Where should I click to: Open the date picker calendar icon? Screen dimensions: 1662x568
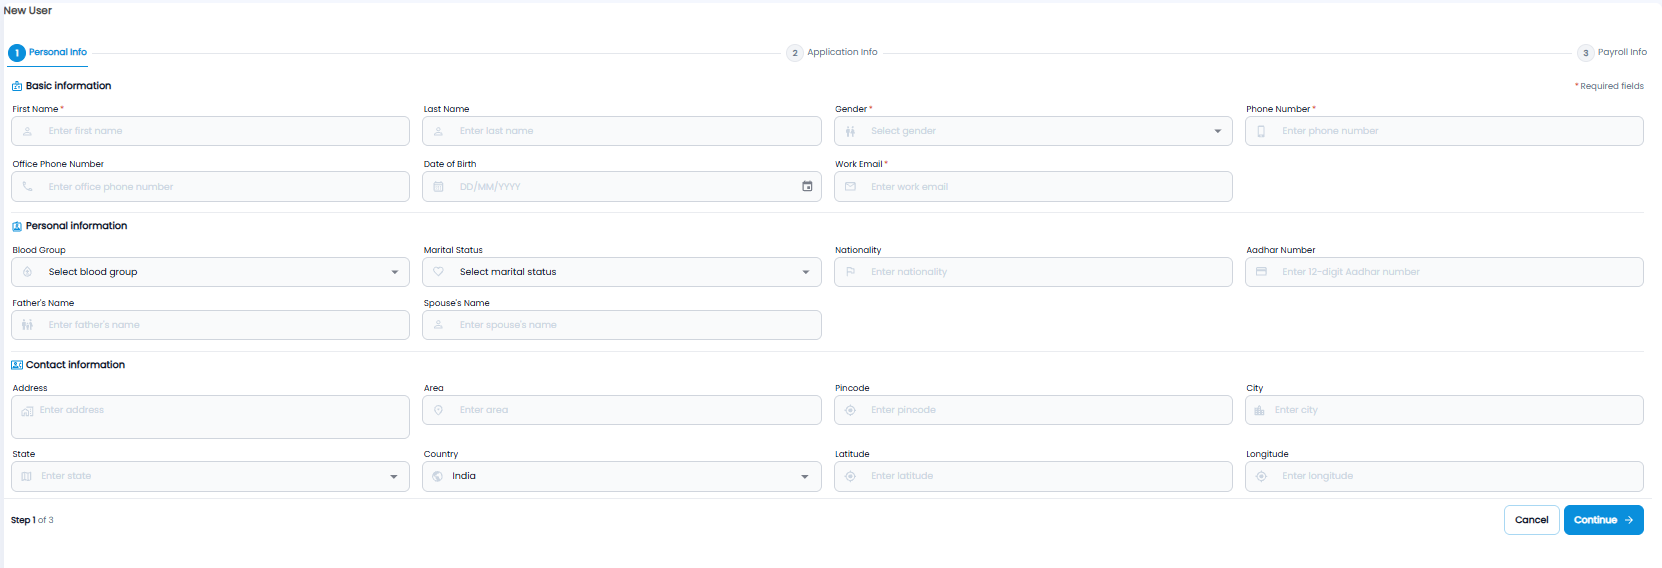tap(807, 187)
